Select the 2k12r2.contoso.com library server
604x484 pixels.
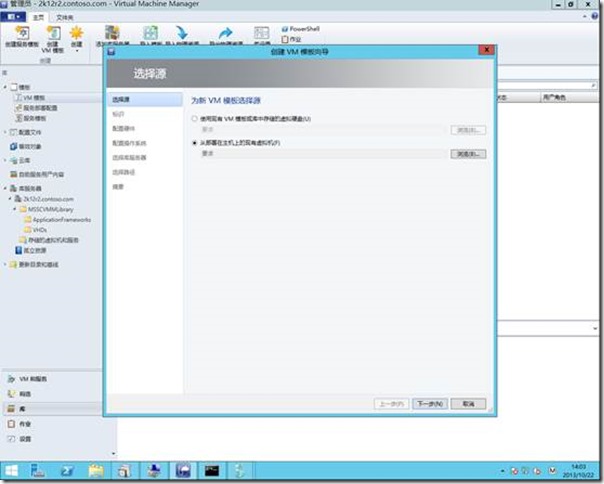point(44,199)
